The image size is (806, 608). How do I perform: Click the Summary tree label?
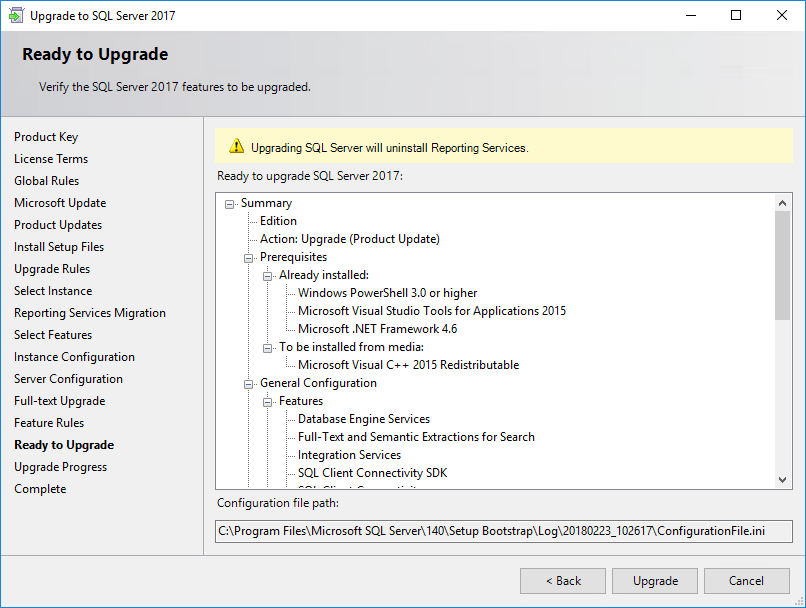tap(266, 203)
